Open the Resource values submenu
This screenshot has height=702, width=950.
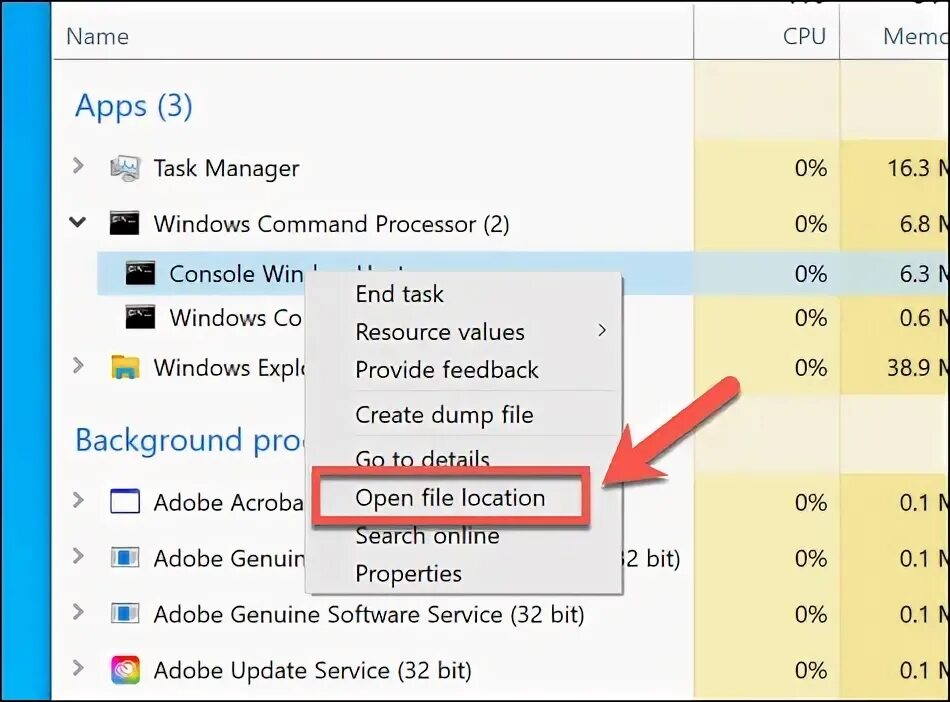coord(440,332)
